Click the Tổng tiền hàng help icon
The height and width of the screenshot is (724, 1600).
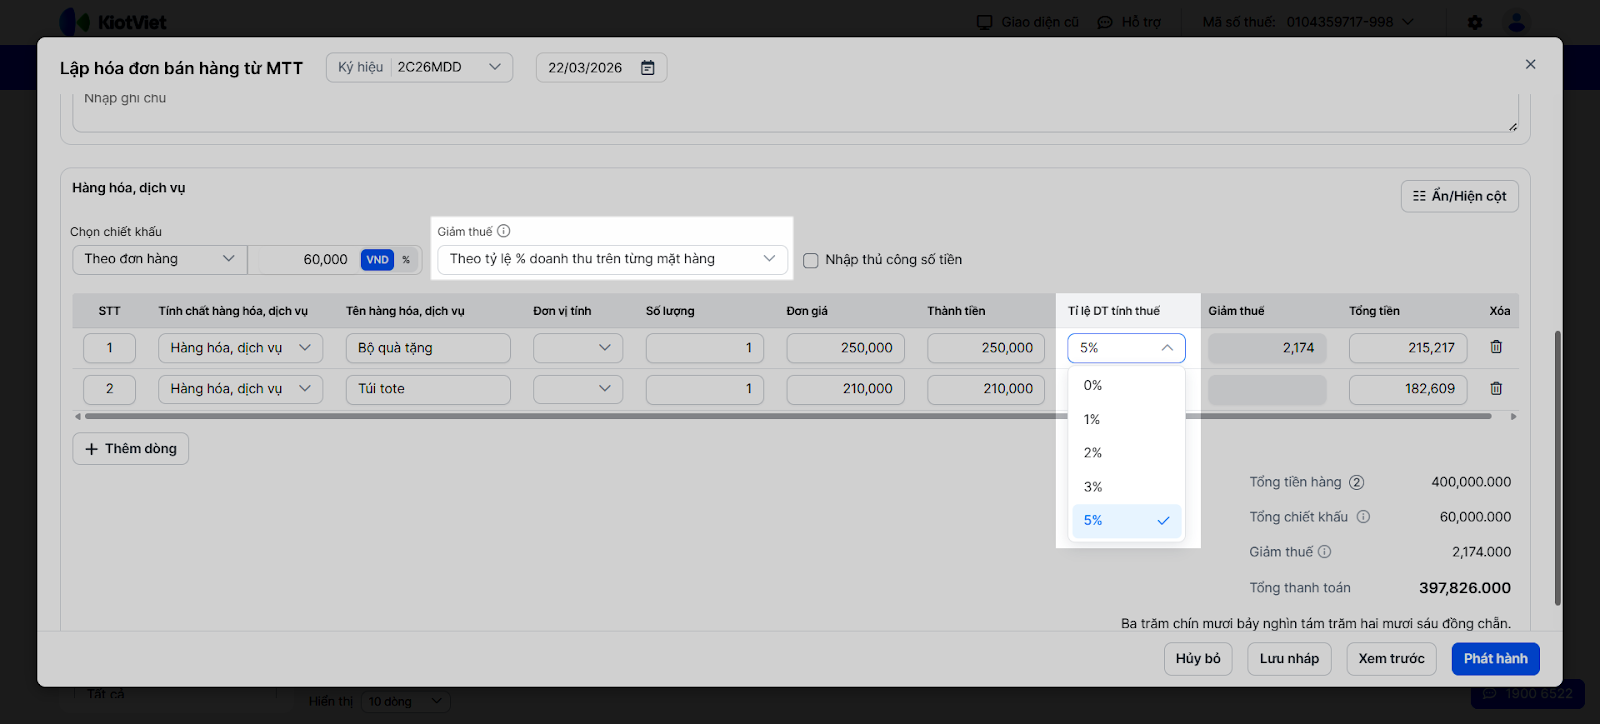[1357, 482]
